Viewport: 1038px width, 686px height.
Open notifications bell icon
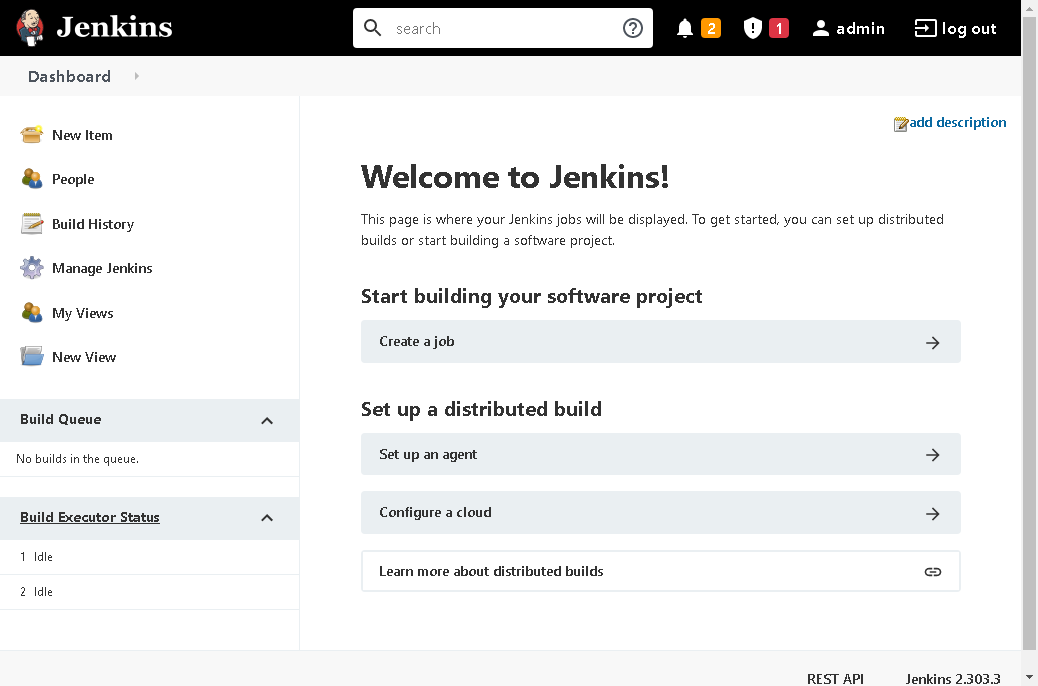click(685, 28)
